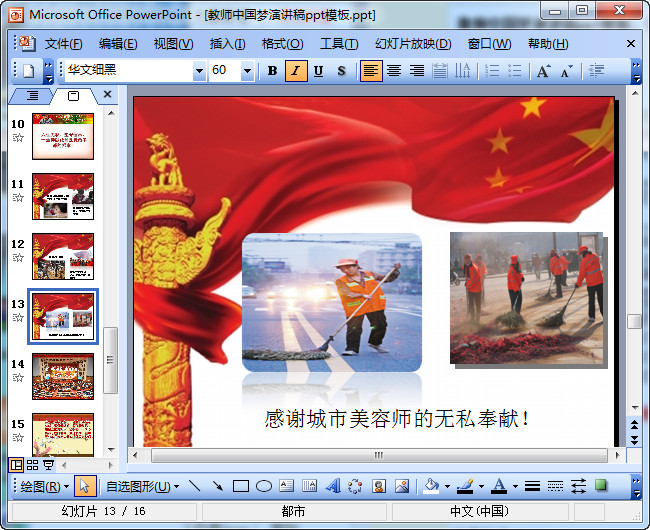This screenshot has height=530, width=650.
Task: Switch to the Slides thumbnail tab
Action: [x=73, y=96]
